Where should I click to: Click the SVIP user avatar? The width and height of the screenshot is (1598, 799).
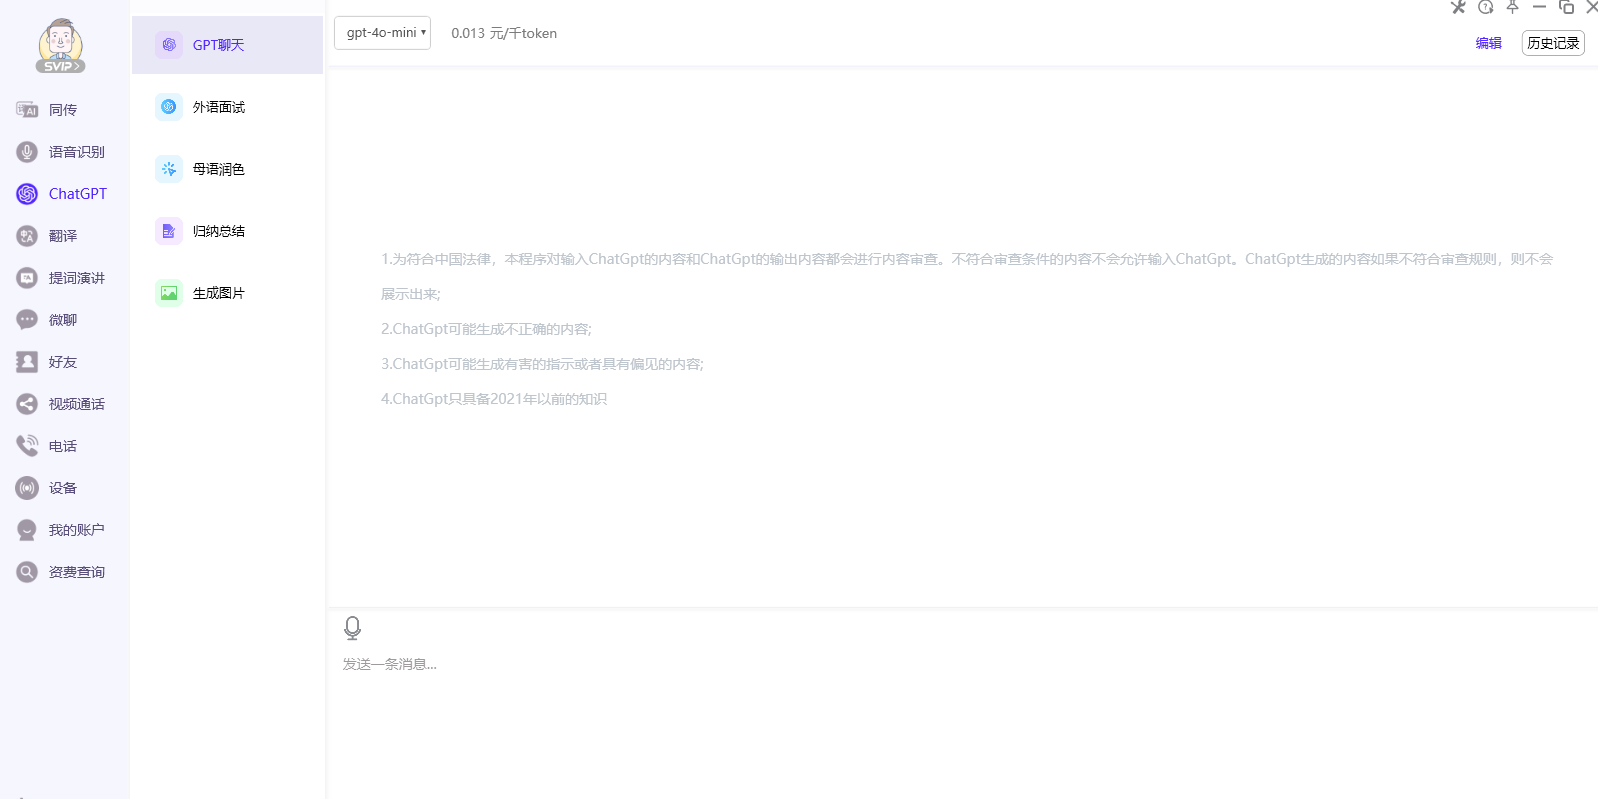[x=60, y=46]
